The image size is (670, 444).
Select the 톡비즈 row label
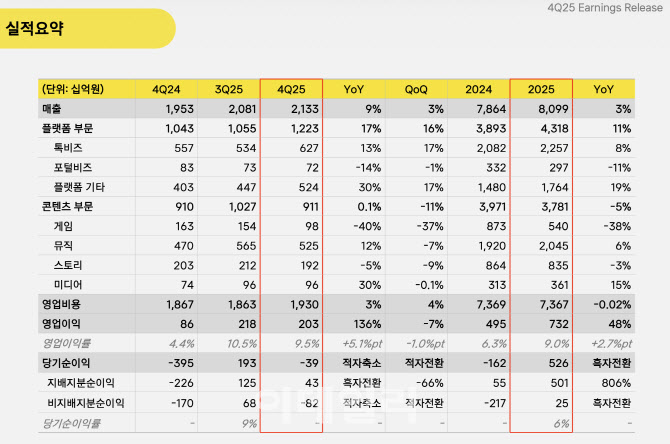(x=69, y=147)
